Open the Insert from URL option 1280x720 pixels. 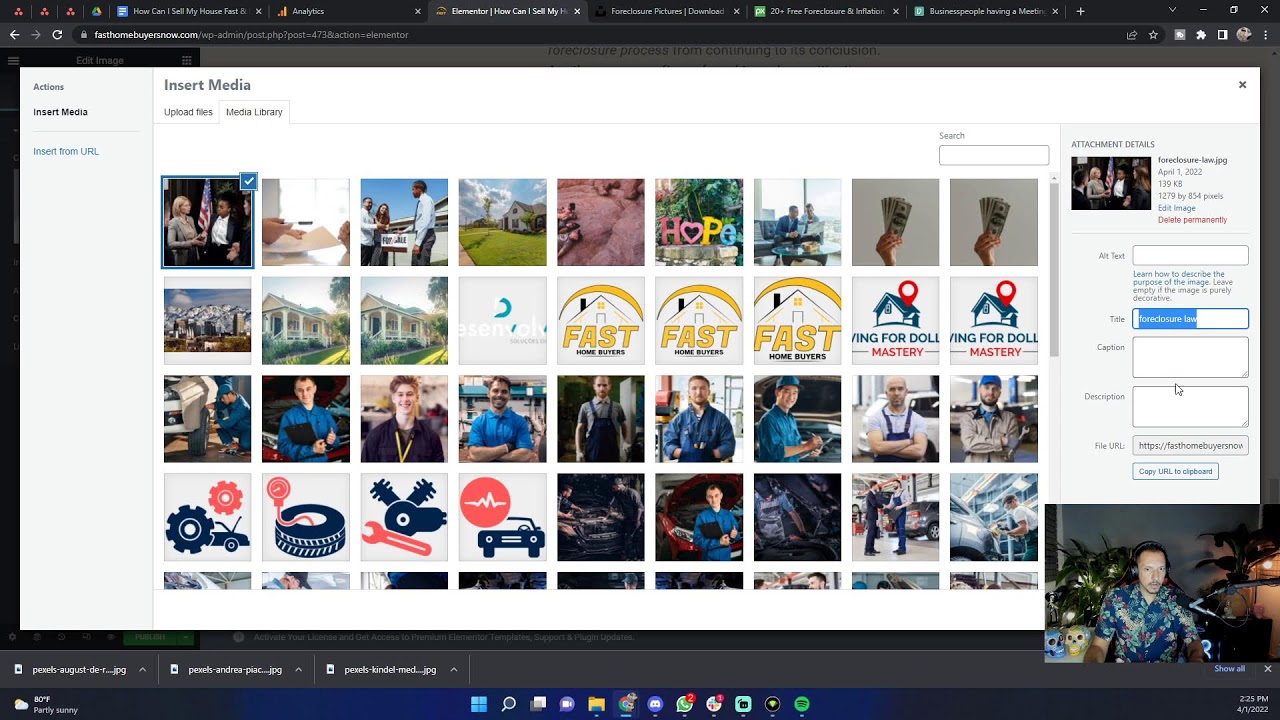click(x=66, y=151)
